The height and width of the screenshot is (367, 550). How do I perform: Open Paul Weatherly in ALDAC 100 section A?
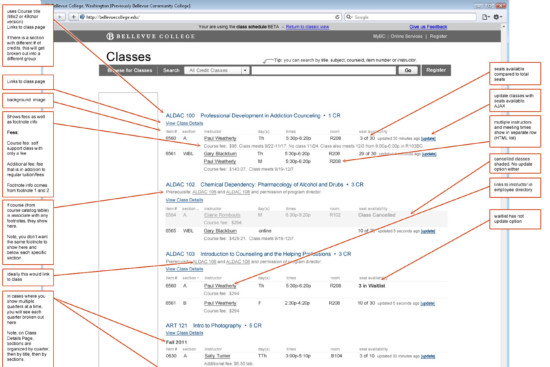(x=220, y=138)
